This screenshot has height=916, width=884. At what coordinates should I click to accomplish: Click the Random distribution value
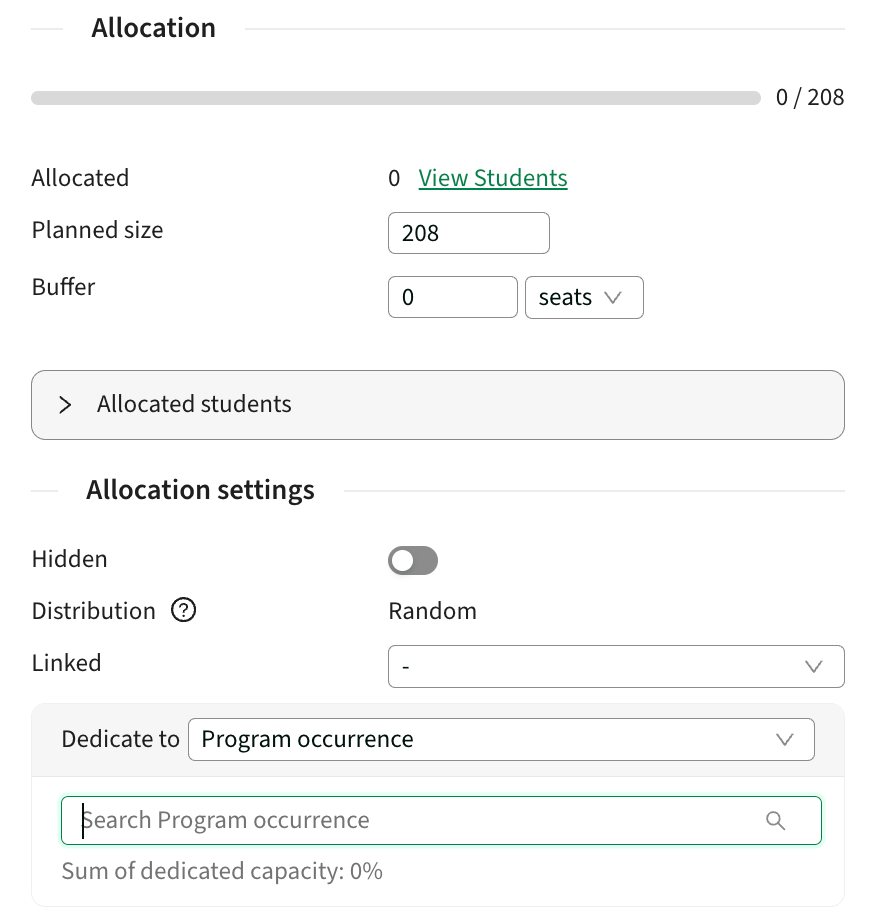pos(432,611)
